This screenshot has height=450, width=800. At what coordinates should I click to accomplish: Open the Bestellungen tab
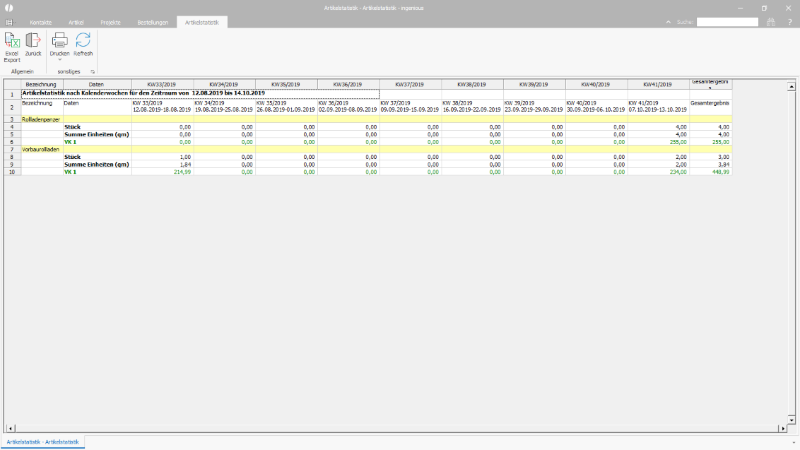point(153,22)
